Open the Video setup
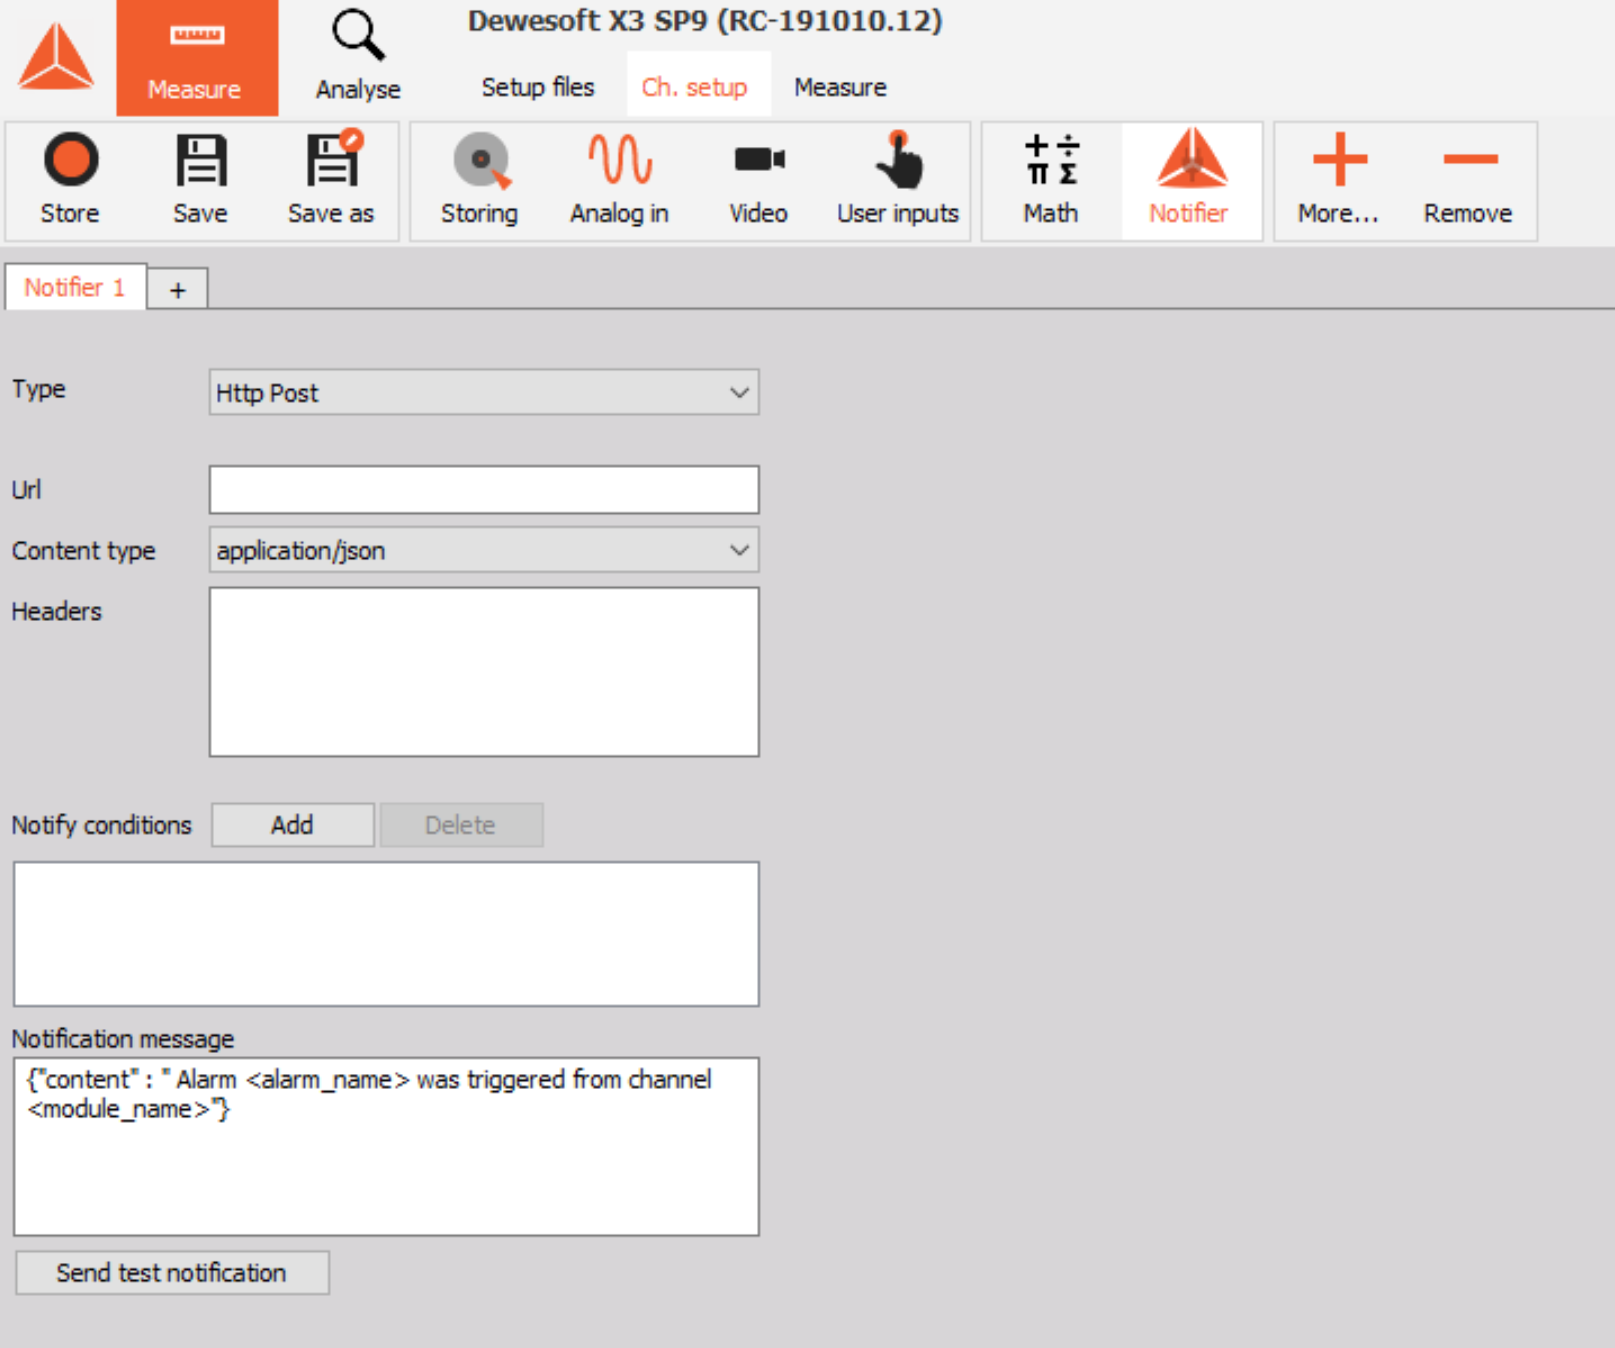1615x1348 pixels. (x=758, y=181)
